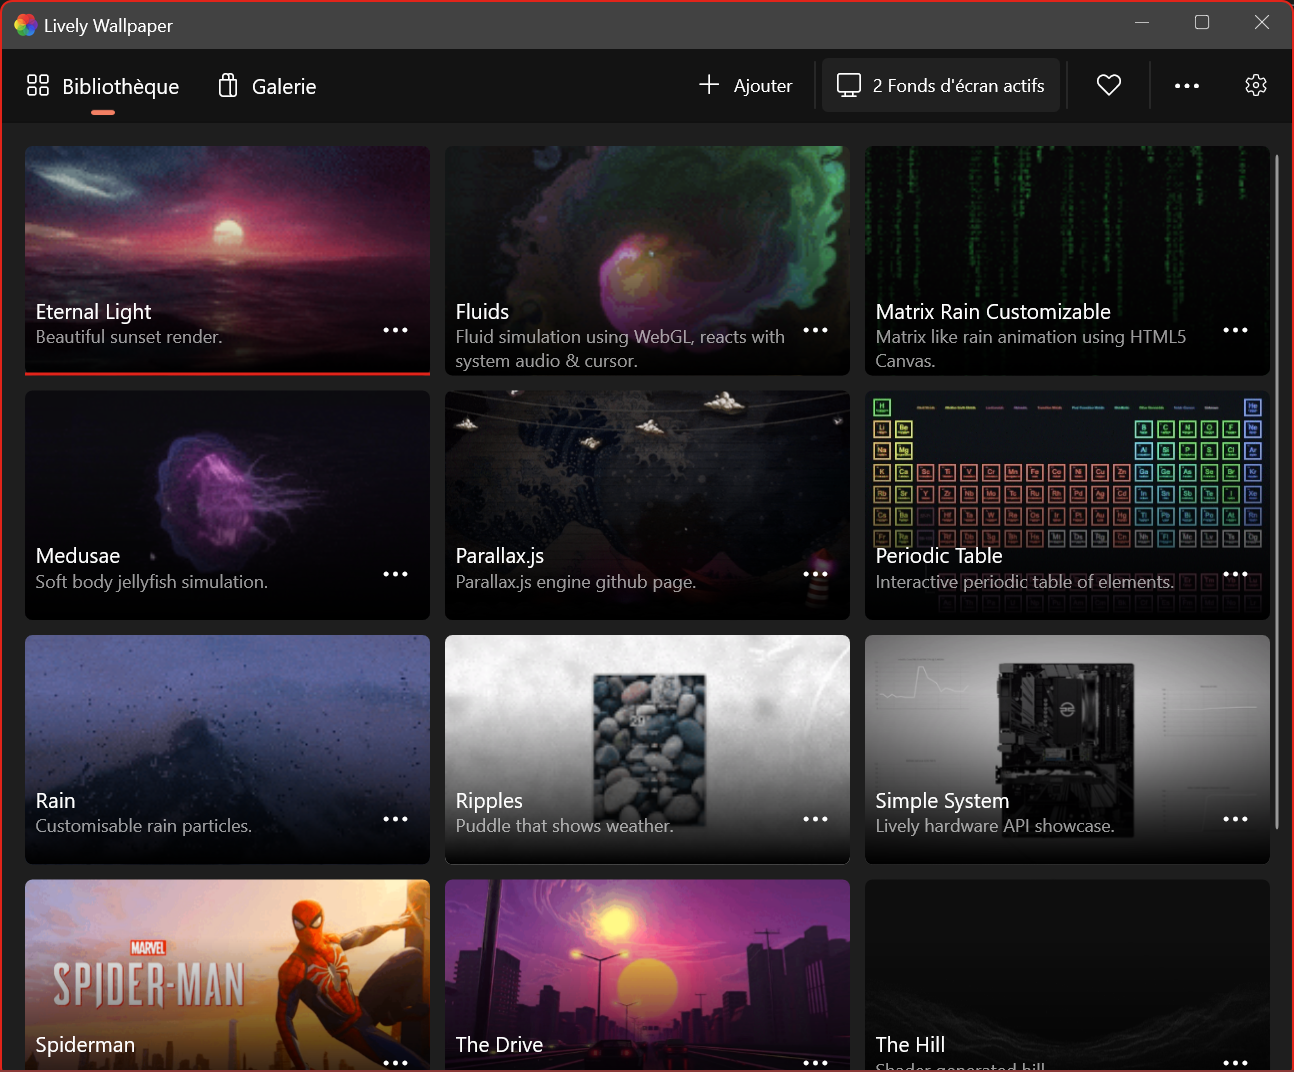Viewport: 1294px width, 1072px height.
Task: Click the Lively Wallpaper logo in titlebar
Action: coord(24,23)
